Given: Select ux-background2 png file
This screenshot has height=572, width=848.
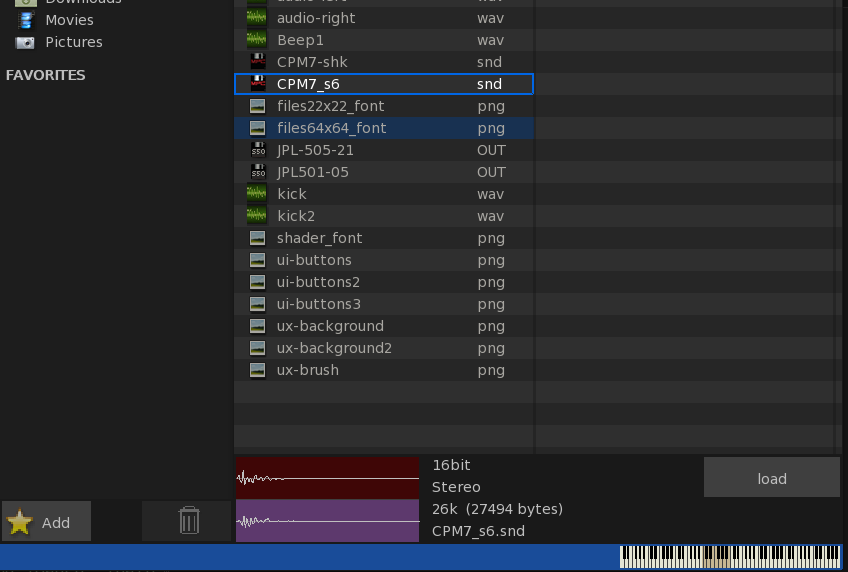Looking at the screenshot, I should 334,348.
